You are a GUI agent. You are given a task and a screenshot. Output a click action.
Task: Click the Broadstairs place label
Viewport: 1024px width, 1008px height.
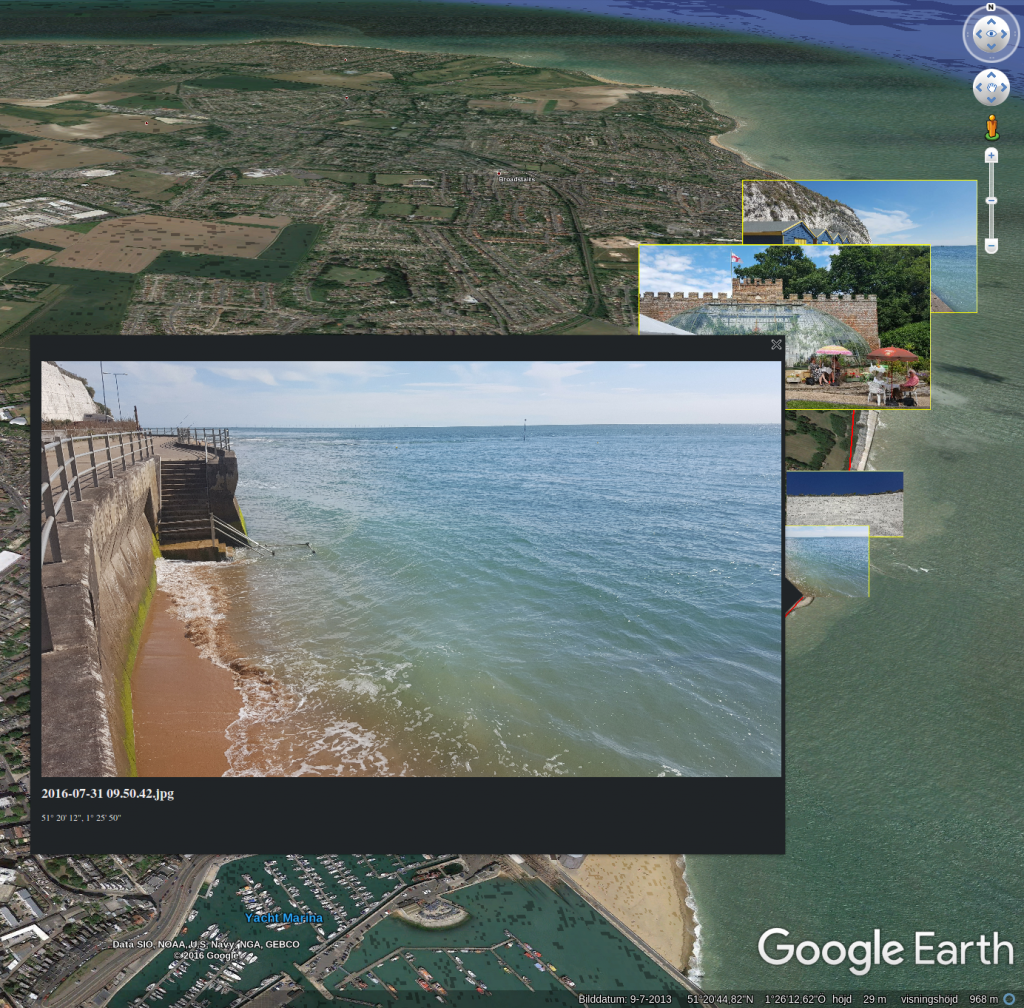(x=516, y=178)
